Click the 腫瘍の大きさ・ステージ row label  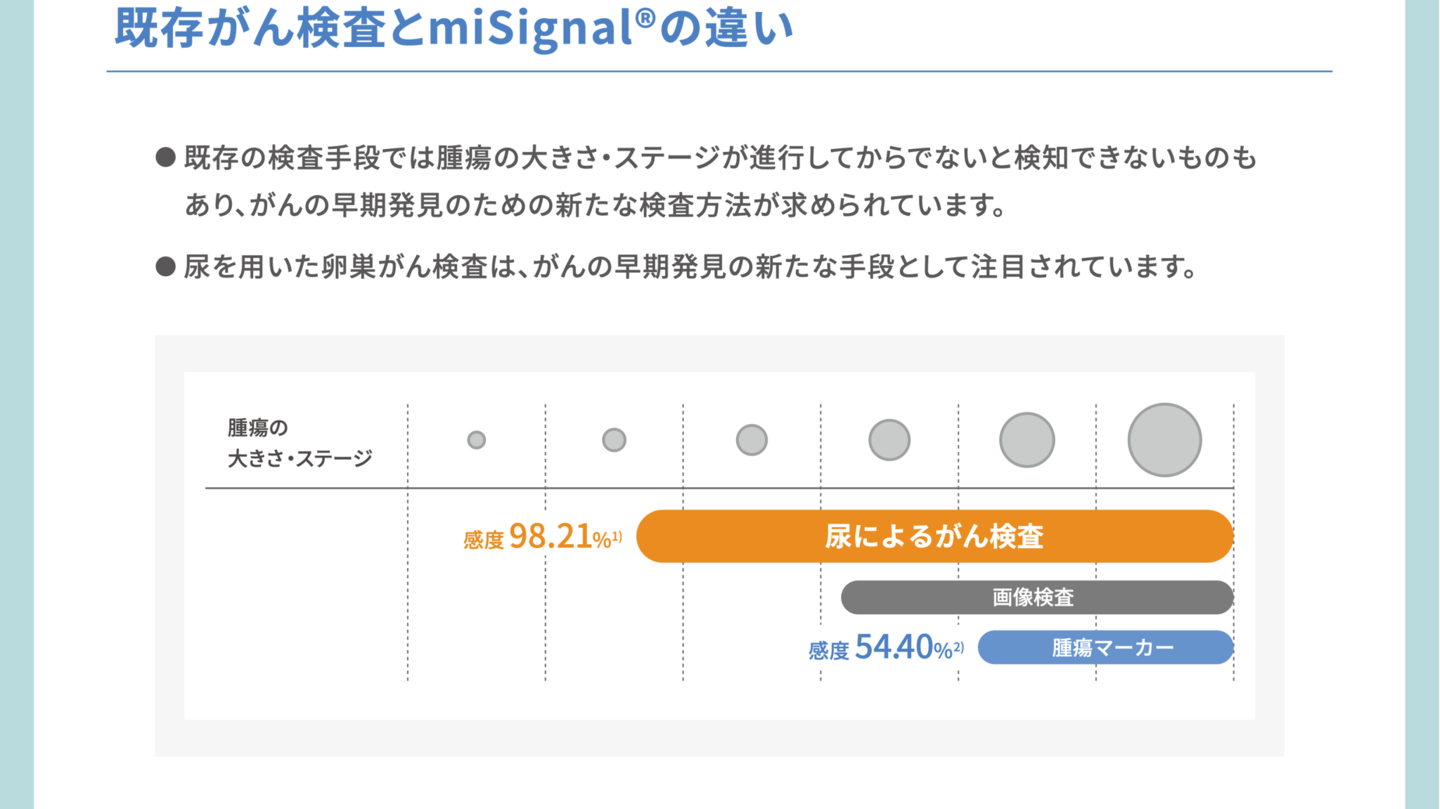coord(300,443)
